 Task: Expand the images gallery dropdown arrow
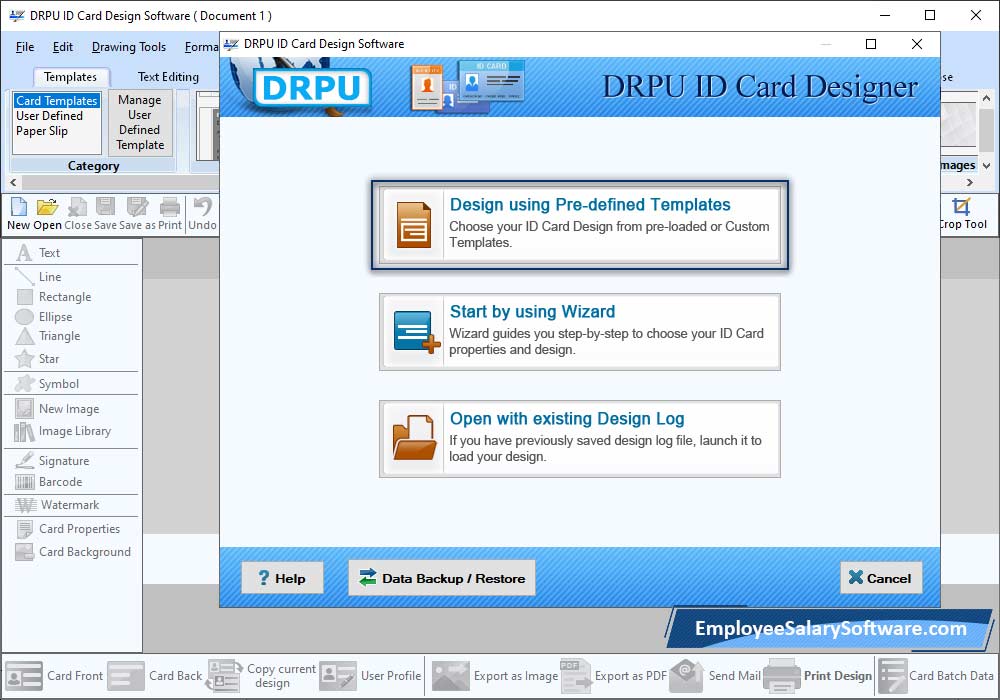point(986,165)
